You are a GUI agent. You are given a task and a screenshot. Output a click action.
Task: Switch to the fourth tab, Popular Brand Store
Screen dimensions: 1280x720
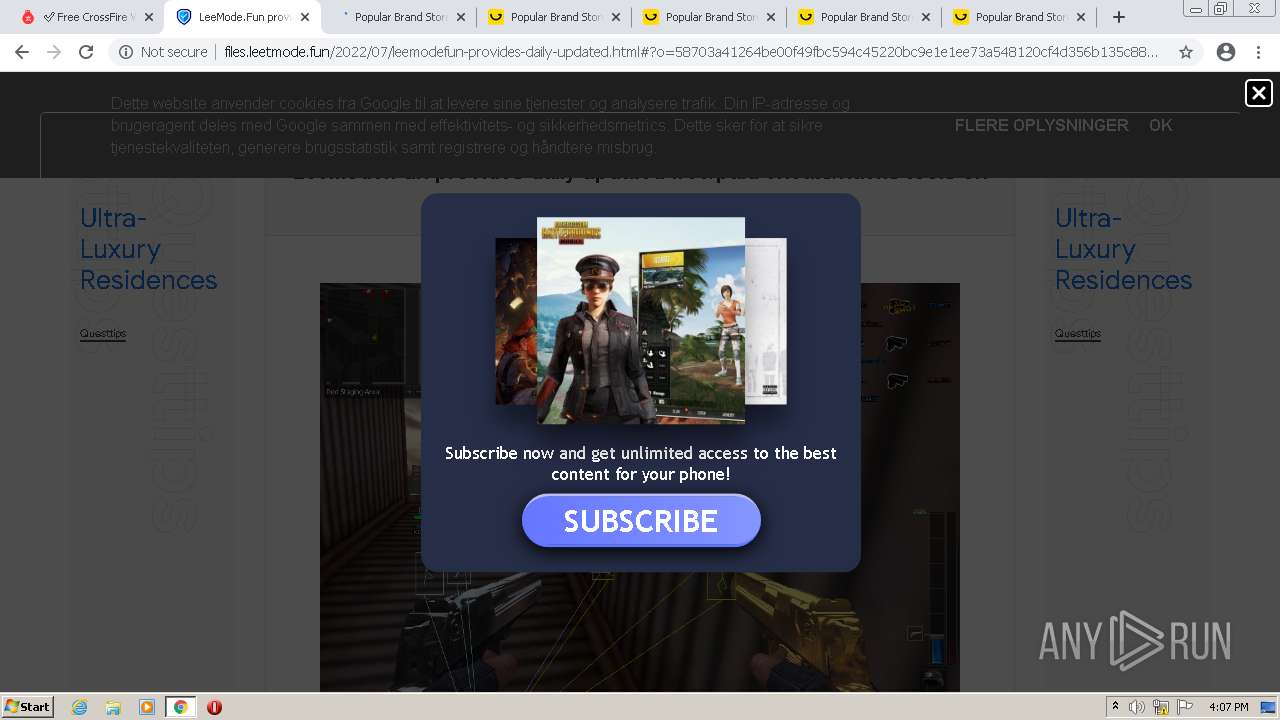[x=555, y=17]
